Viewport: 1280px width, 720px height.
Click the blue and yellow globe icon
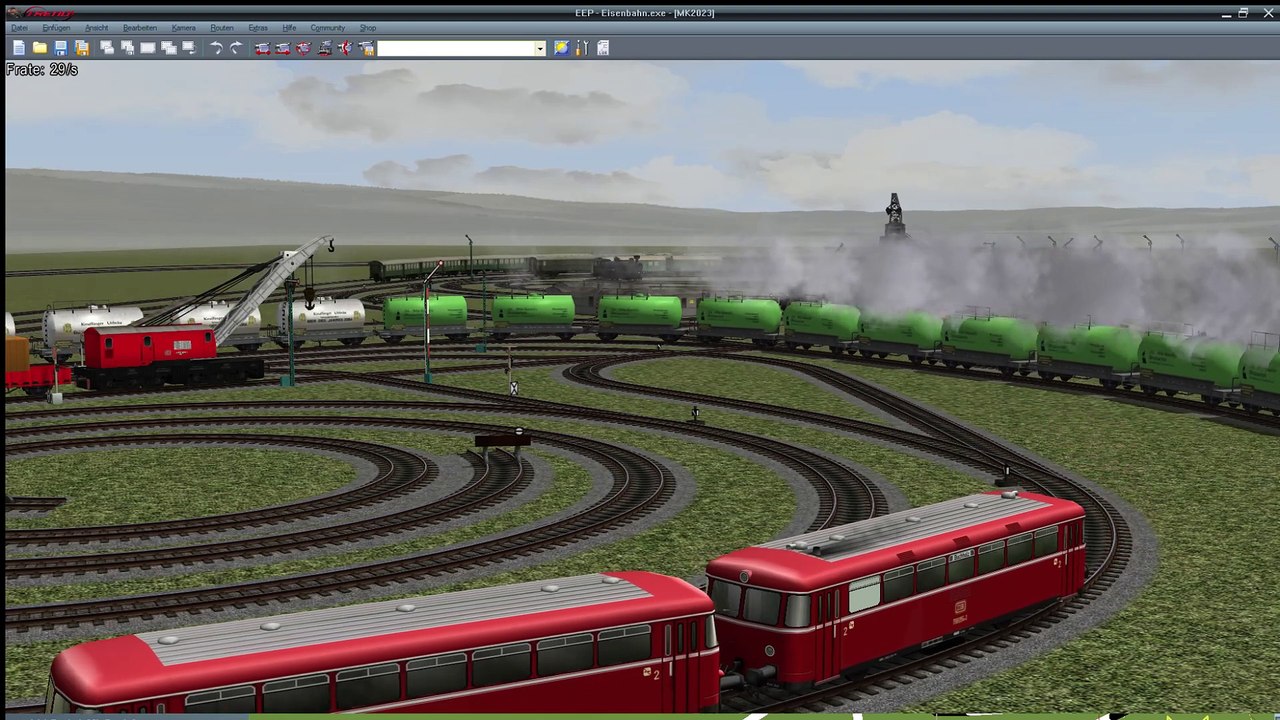click(561, 48)
